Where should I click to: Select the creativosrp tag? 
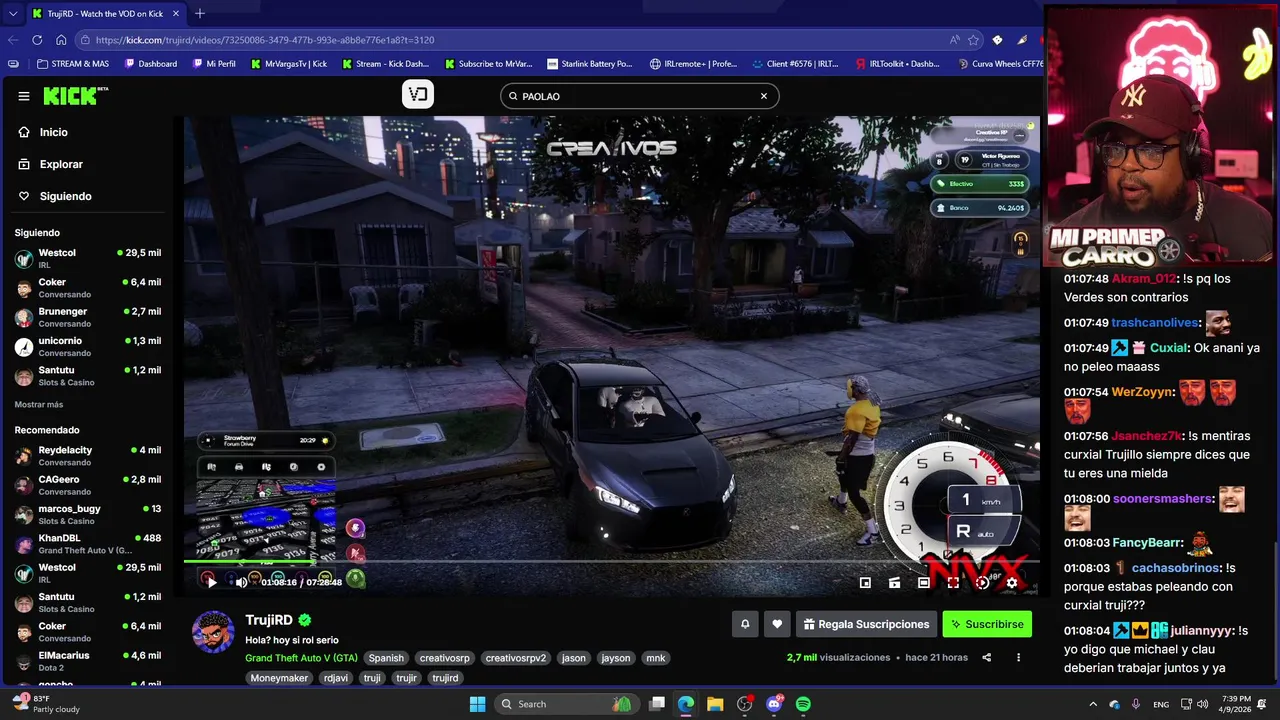[444, 658]
